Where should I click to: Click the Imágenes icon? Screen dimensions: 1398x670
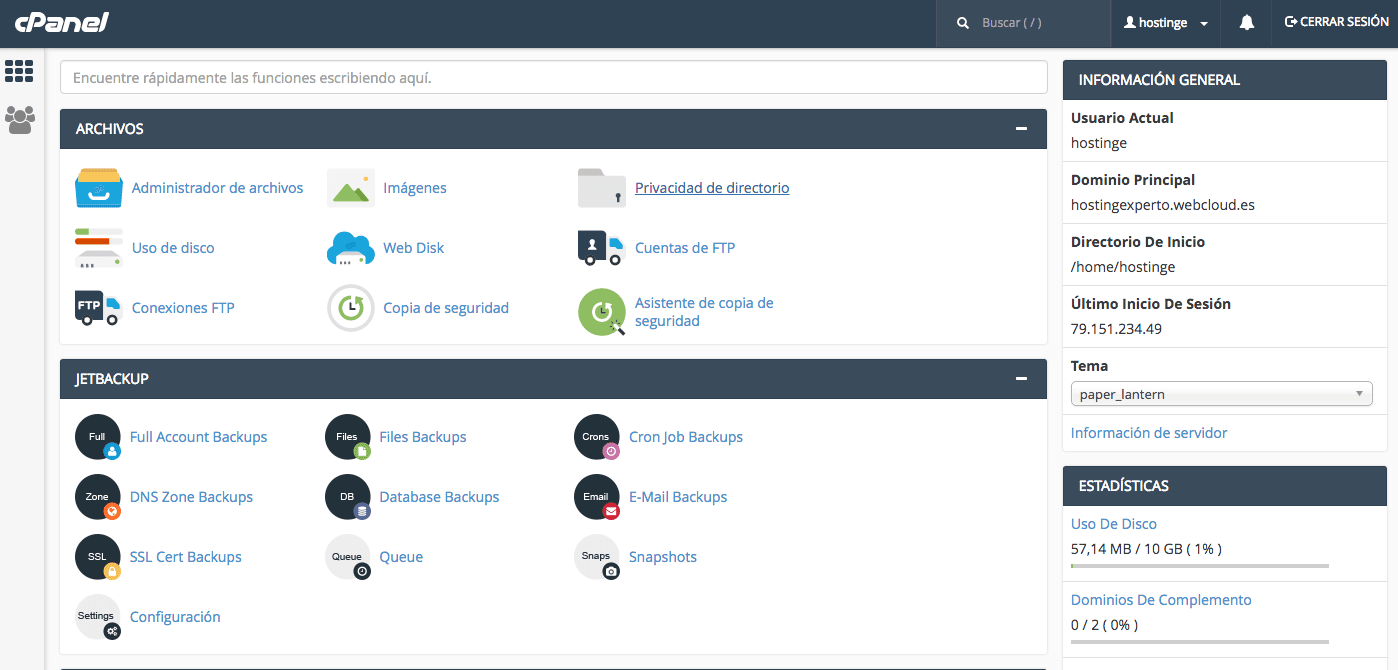pyautogui.click(x=351, y=188)
